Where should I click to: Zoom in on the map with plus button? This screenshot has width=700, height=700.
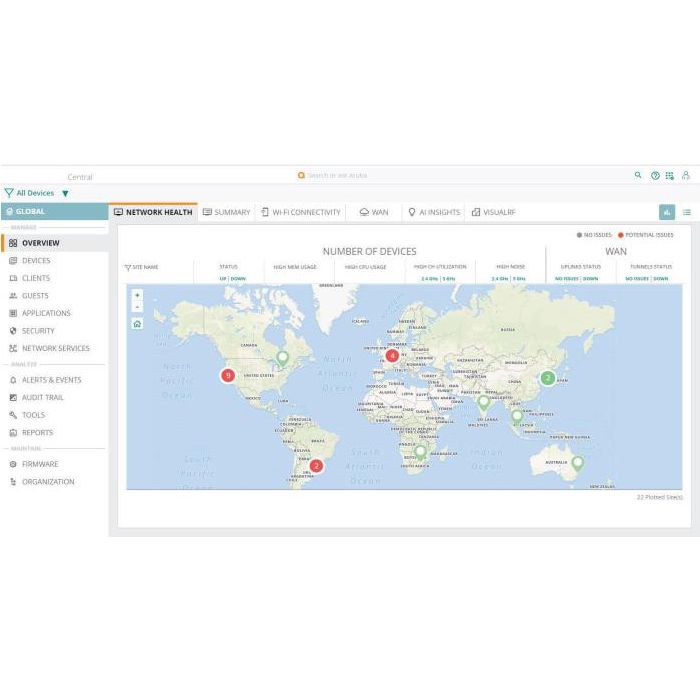point(137,295)
